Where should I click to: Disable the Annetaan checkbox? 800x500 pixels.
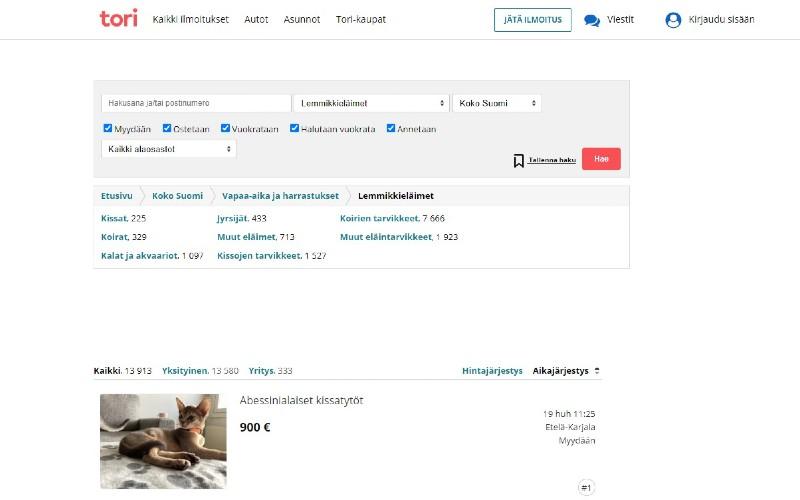tap(391, 129)
